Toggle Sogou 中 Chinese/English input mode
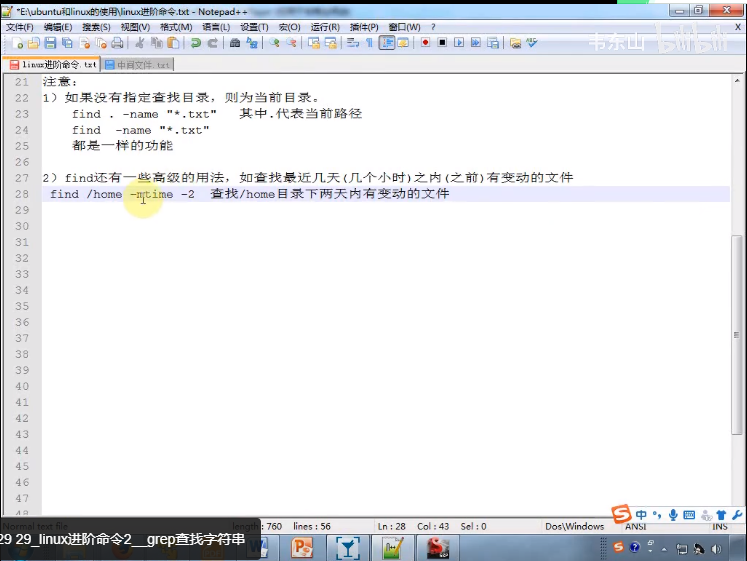The width and height of the screenshot is (747, 561). tap(641, 515)
